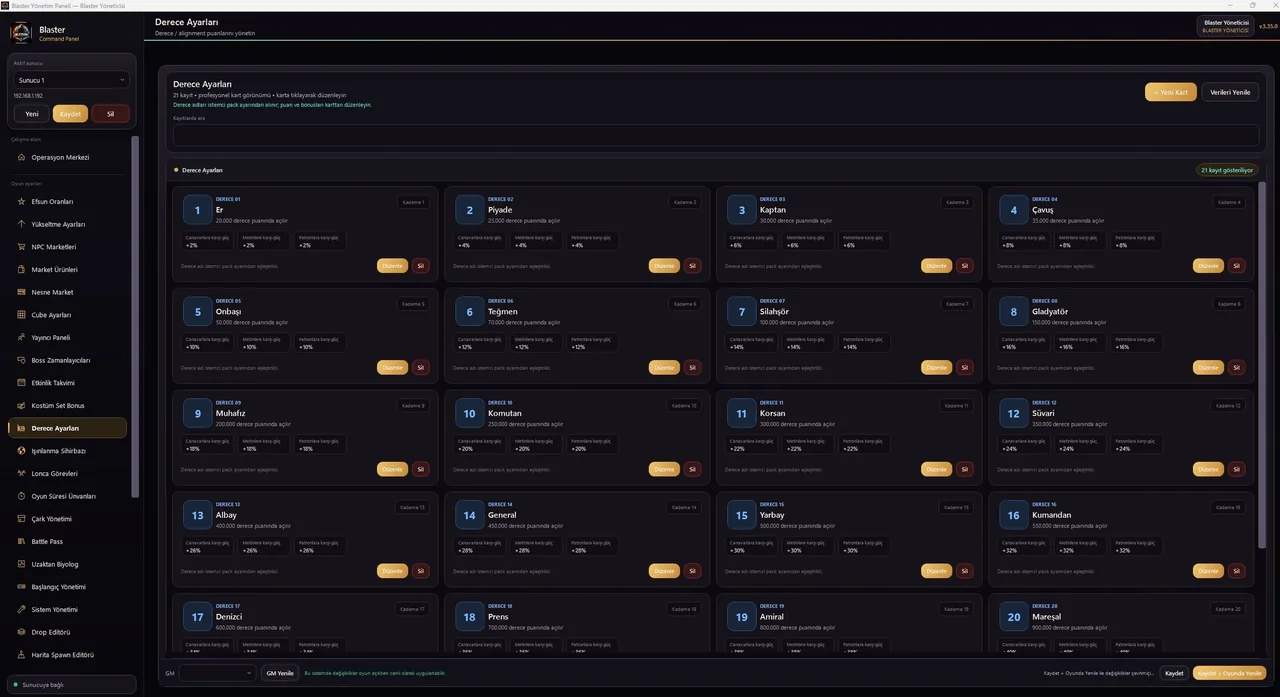This screenshot has width=1280, height=697.
Task: Click the bag icon for Market Ürünleri
Action: click(21, 269)
